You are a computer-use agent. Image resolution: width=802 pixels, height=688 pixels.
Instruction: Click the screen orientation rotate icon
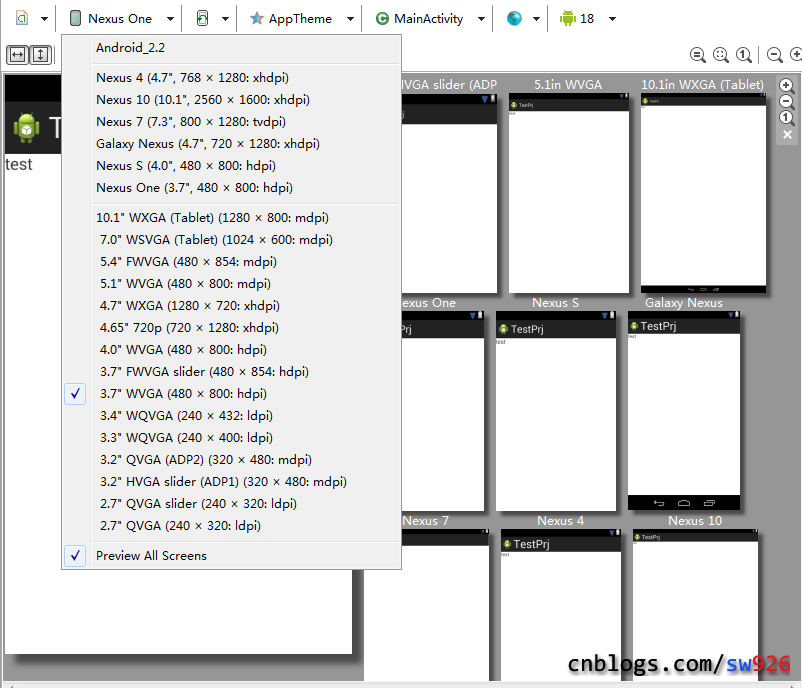pyautogui.click(x=203, y=18)
